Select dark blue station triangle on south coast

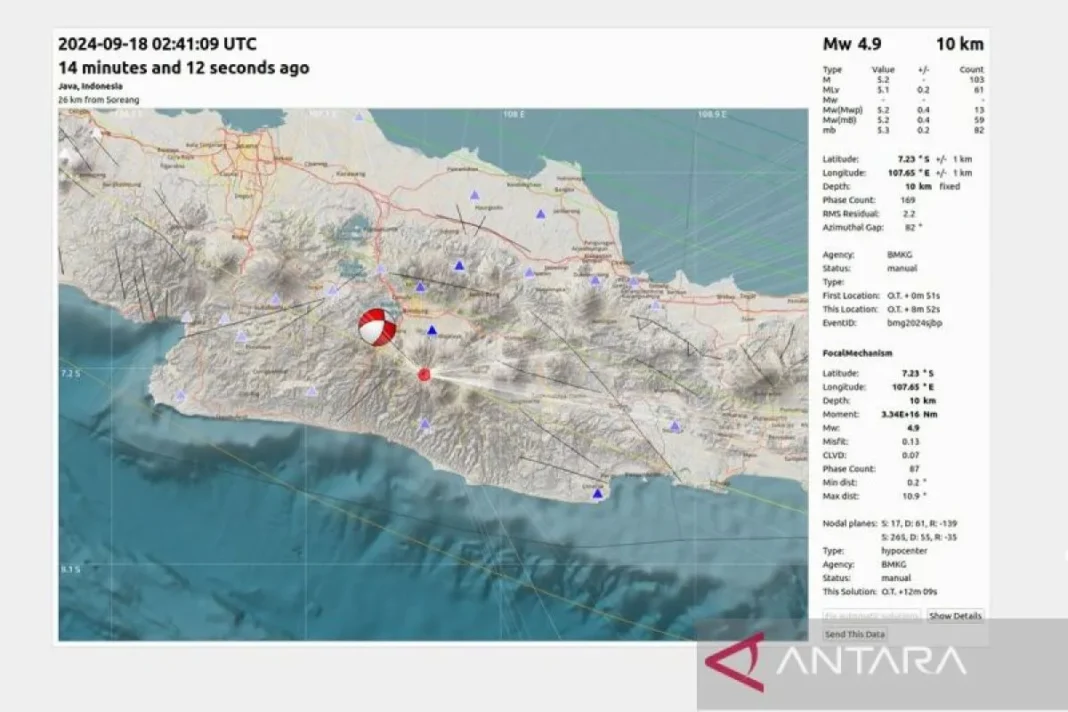[597, 493]
